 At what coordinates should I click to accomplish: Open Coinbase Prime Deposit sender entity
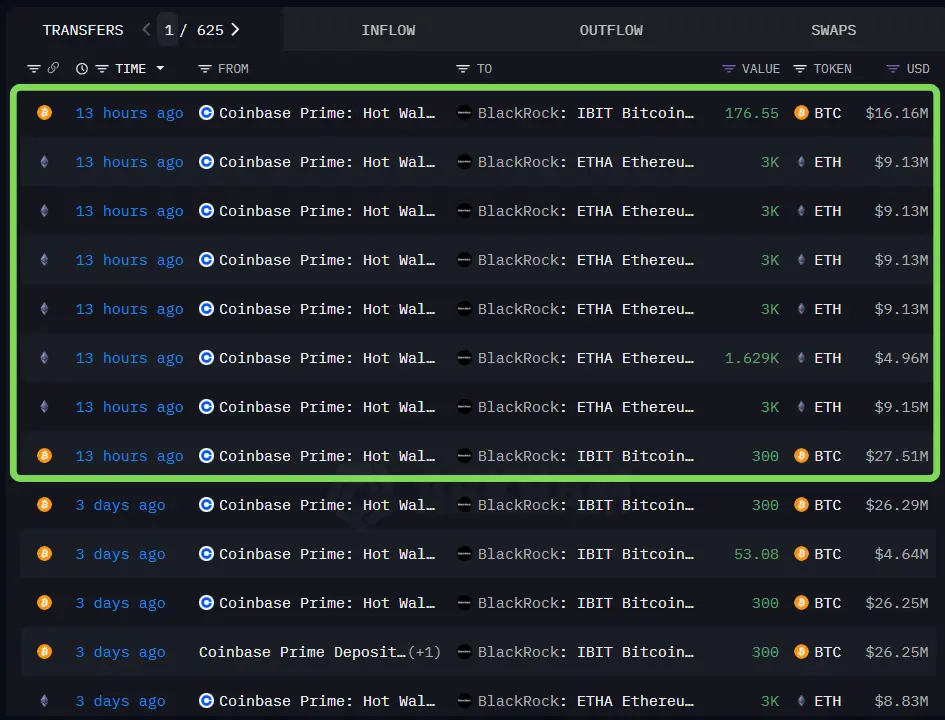[302, 652]
